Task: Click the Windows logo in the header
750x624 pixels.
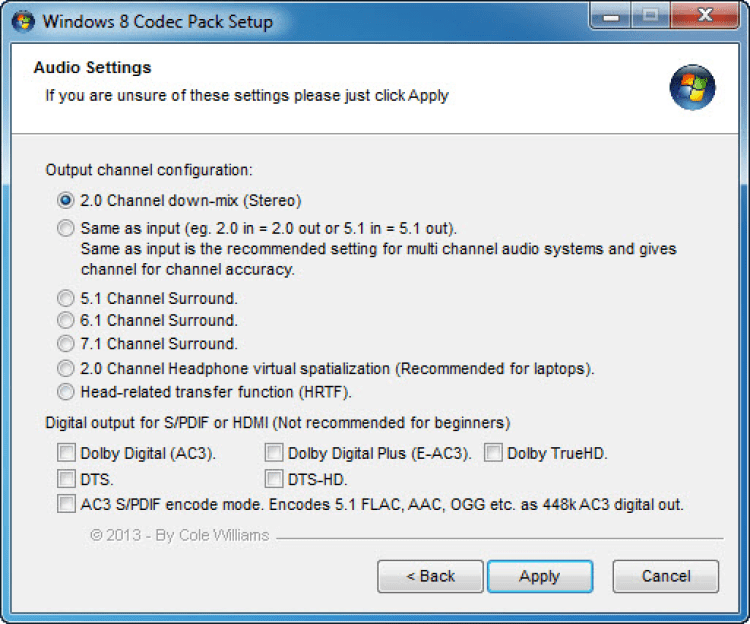Action: (692, 88)
